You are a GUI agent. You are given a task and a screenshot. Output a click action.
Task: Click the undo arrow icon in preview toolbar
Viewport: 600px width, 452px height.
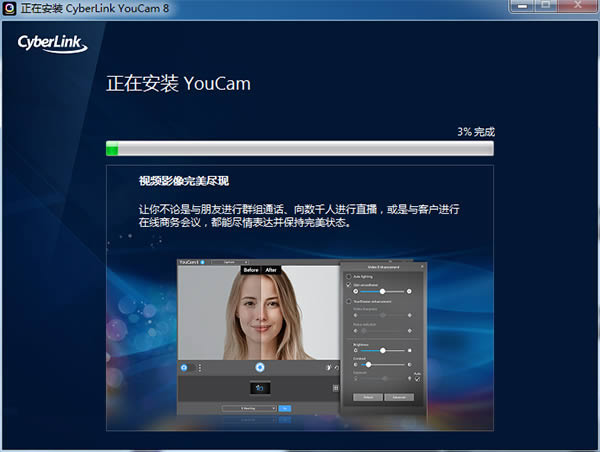[337, 367]
